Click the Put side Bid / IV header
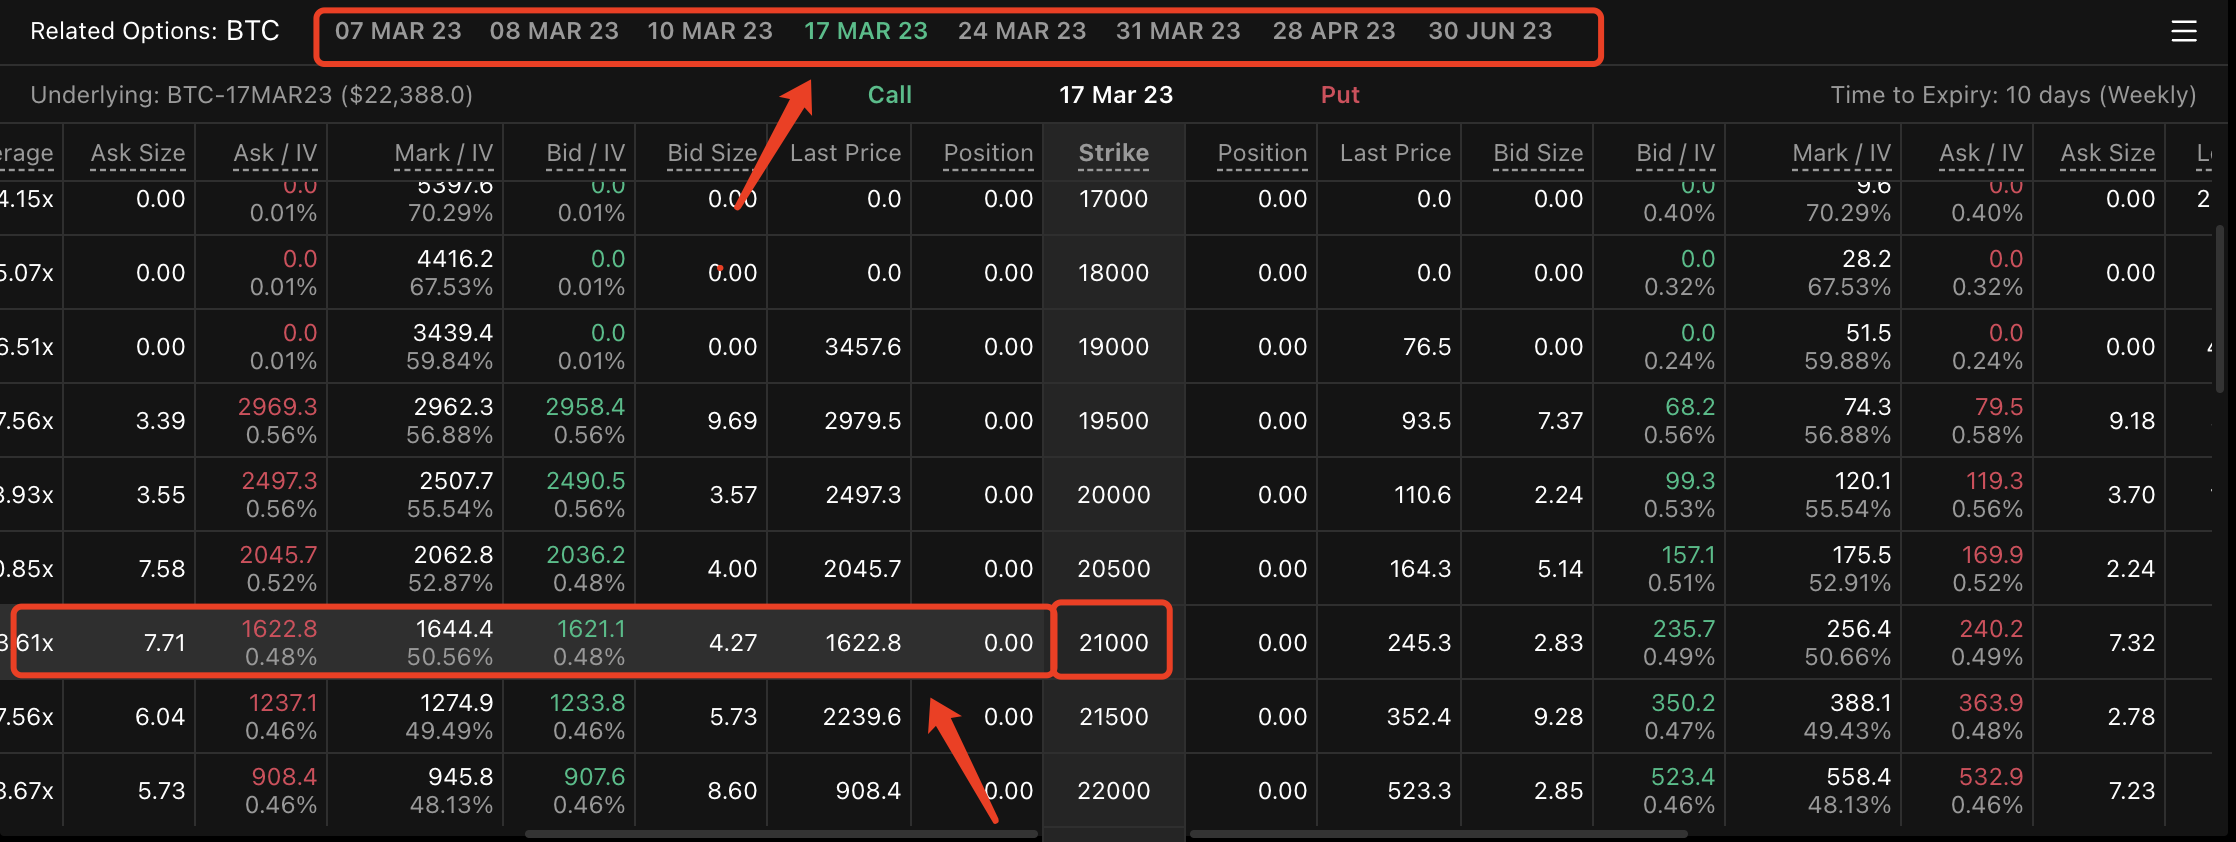2236x842 pixels. tap(1676, 153)
